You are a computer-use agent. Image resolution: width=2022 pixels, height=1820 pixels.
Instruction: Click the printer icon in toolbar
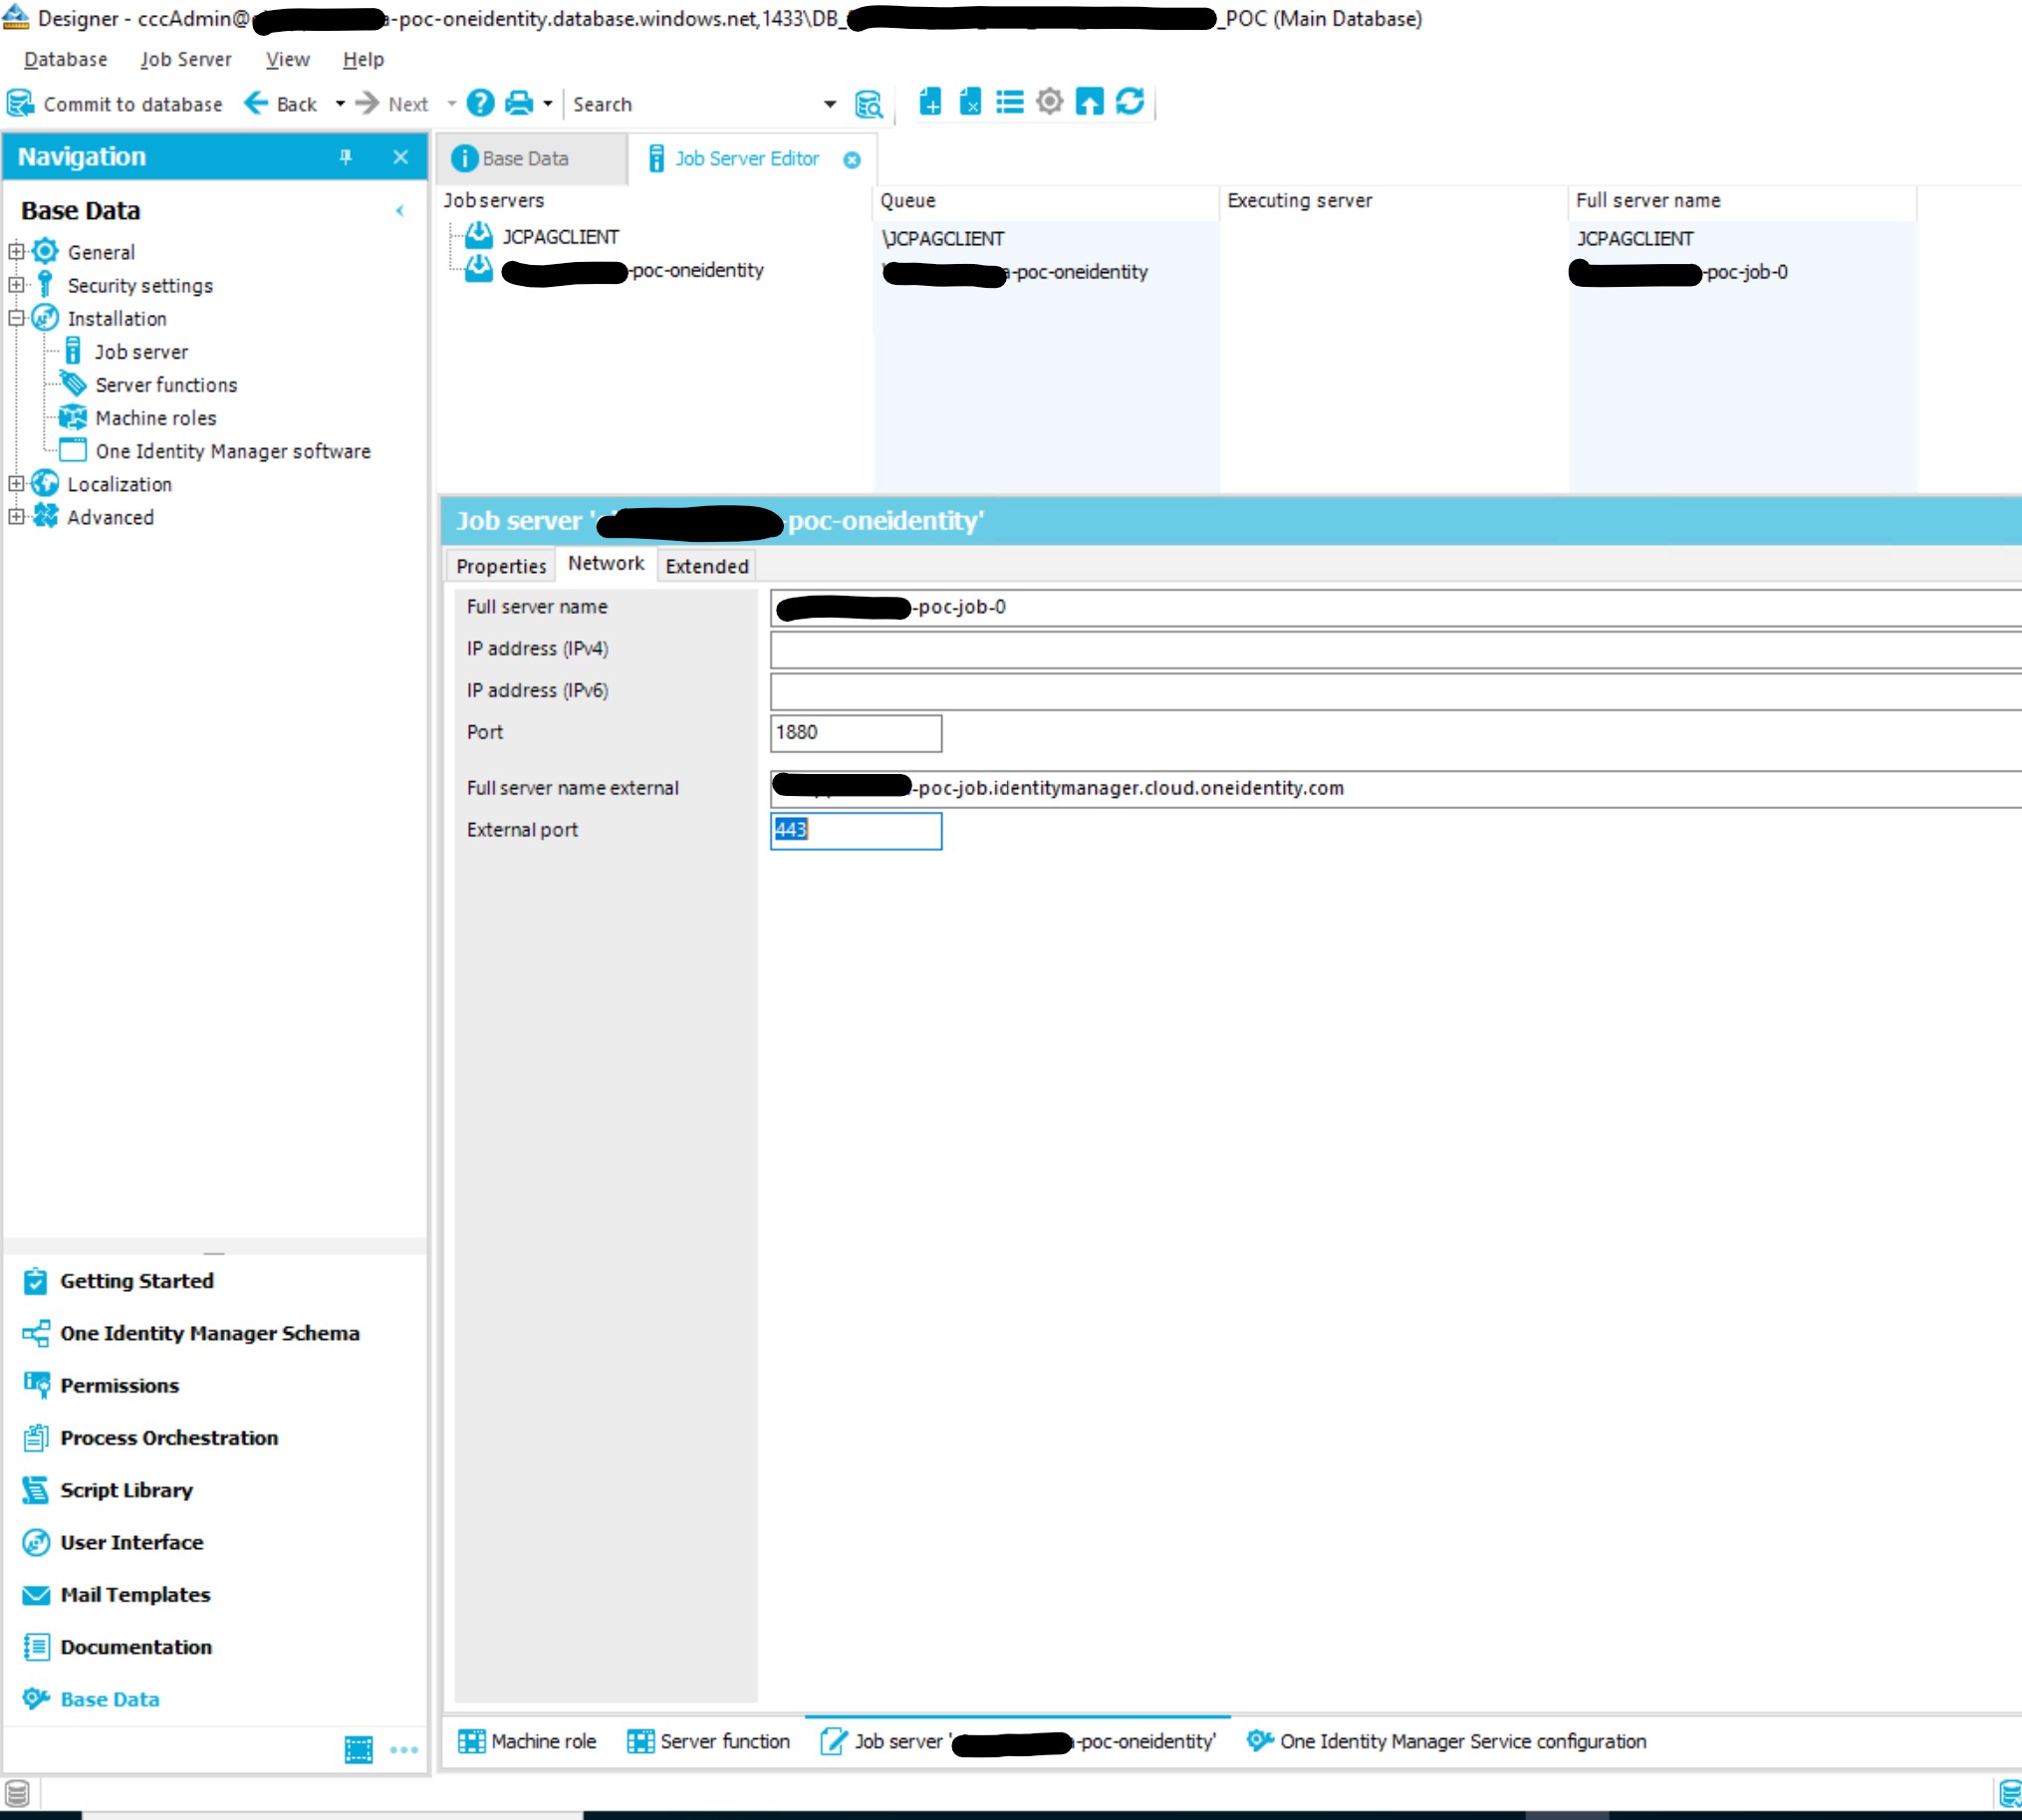tap(519, 103)
